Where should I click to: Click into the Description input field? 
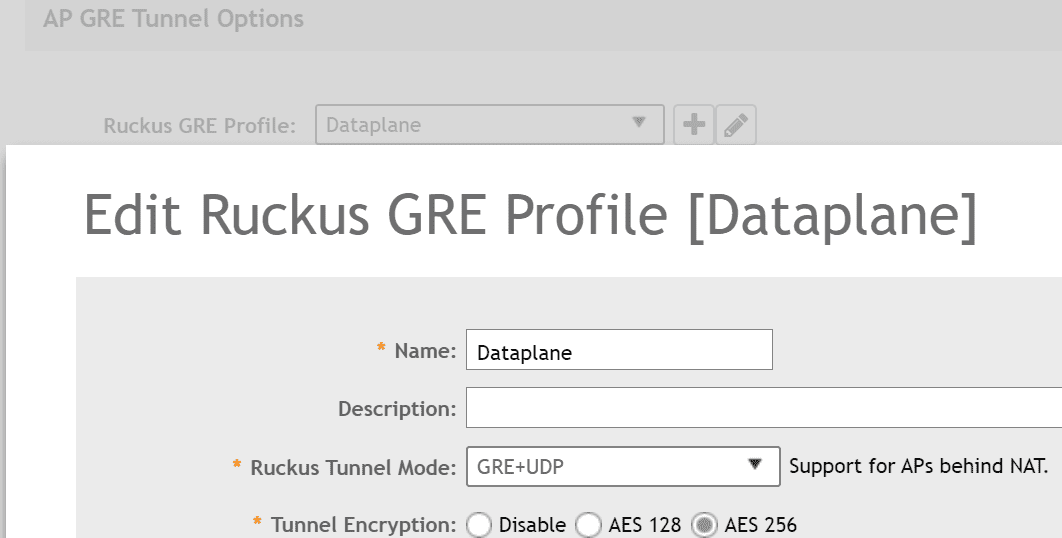[x=764, y=408]
